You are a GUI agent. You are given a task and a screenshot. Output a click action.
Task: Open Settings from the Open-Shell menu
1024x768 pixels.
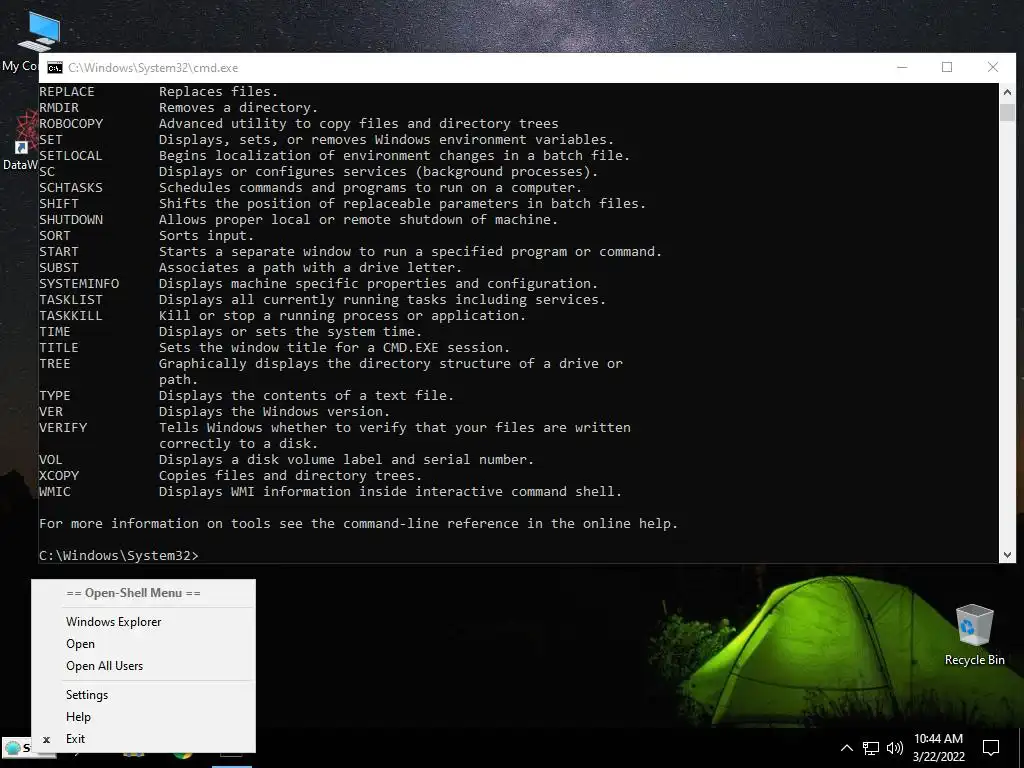pyautogui.click(x=144, y=695)
